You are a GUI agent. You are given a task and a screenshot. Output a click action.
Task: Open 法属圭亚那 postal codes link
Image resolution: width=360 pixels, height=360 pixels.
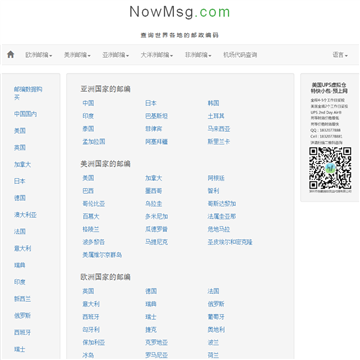pos(222,217)
